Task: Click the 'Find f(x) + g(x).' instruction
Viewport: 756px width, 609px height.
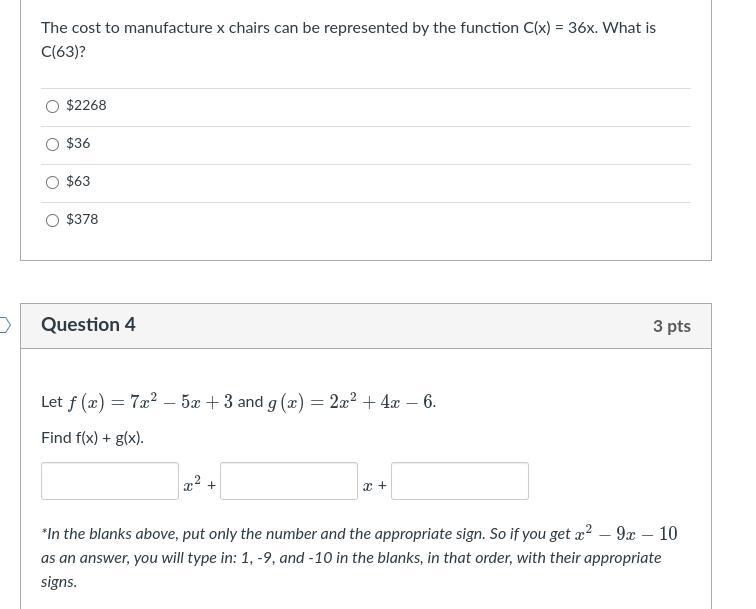Action: coord(92,438)
